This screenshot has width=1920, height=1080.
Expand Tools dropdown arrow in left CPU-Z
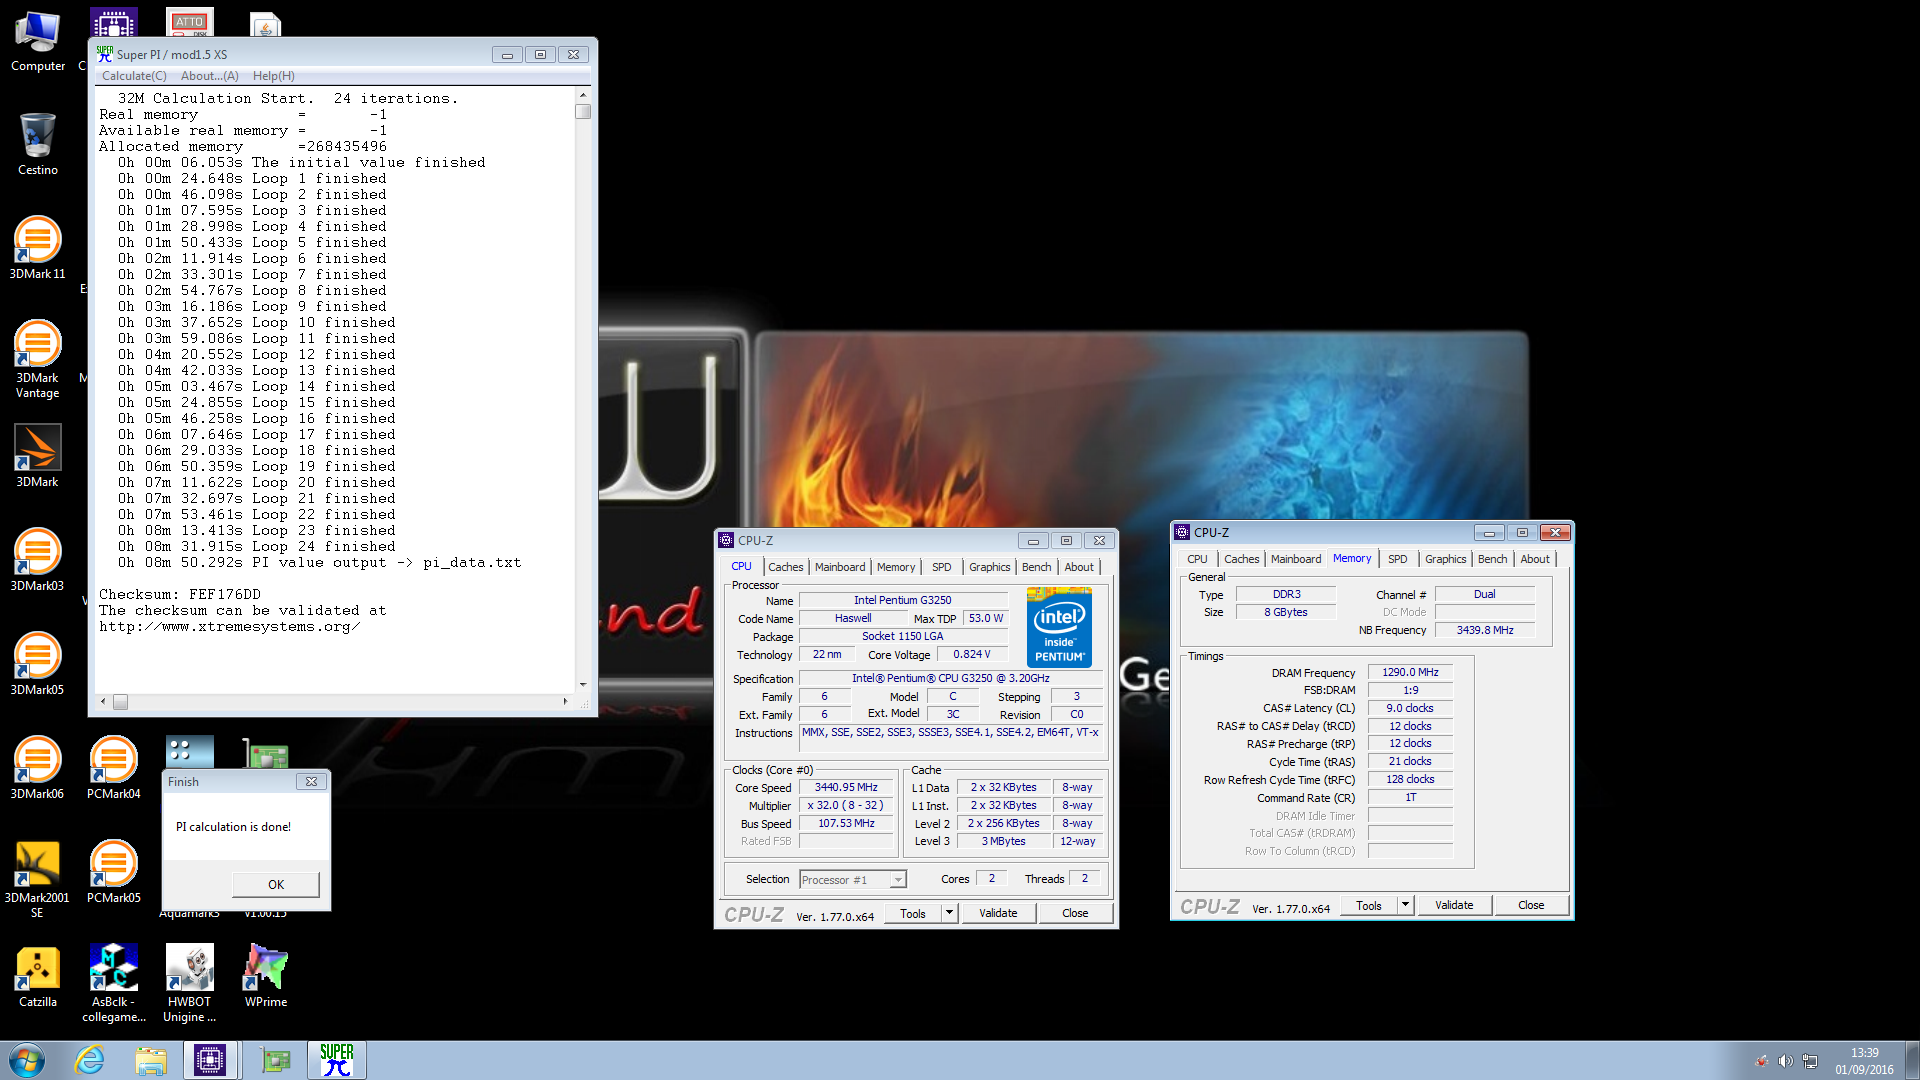click(x=949, y=913)
